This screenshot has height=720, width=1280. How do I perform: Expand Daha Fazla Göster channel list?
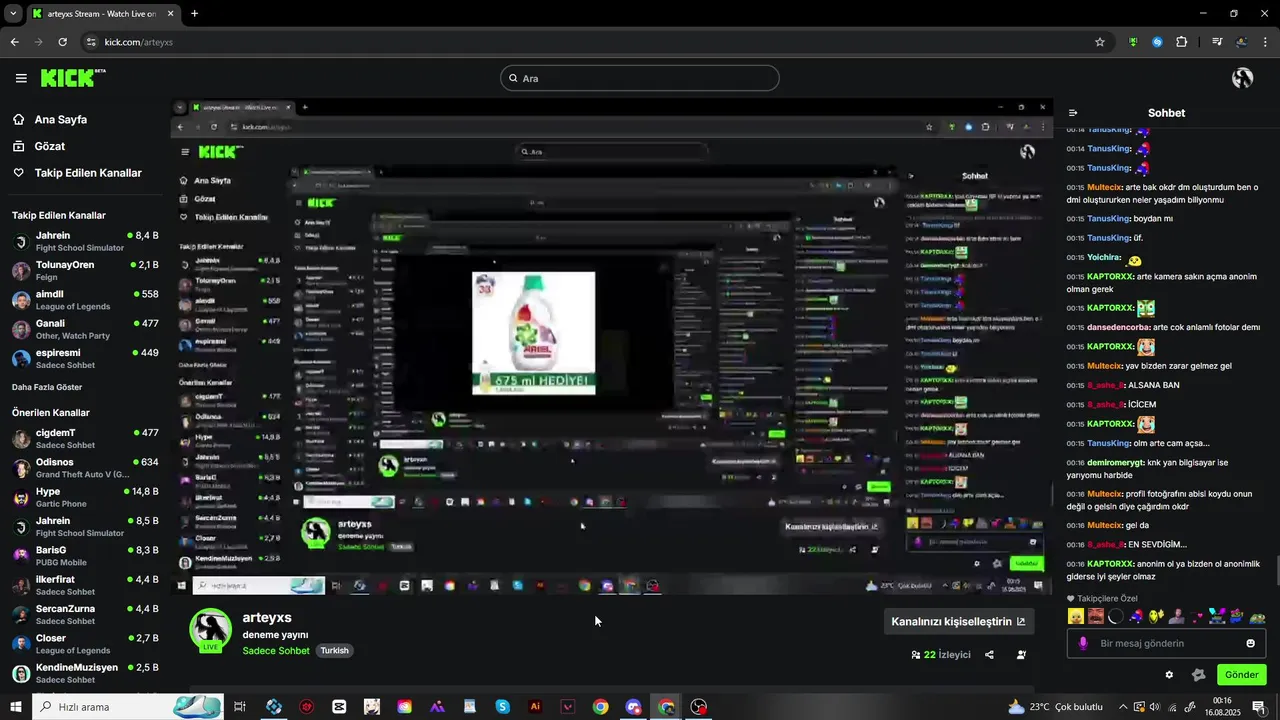[47, 387]
